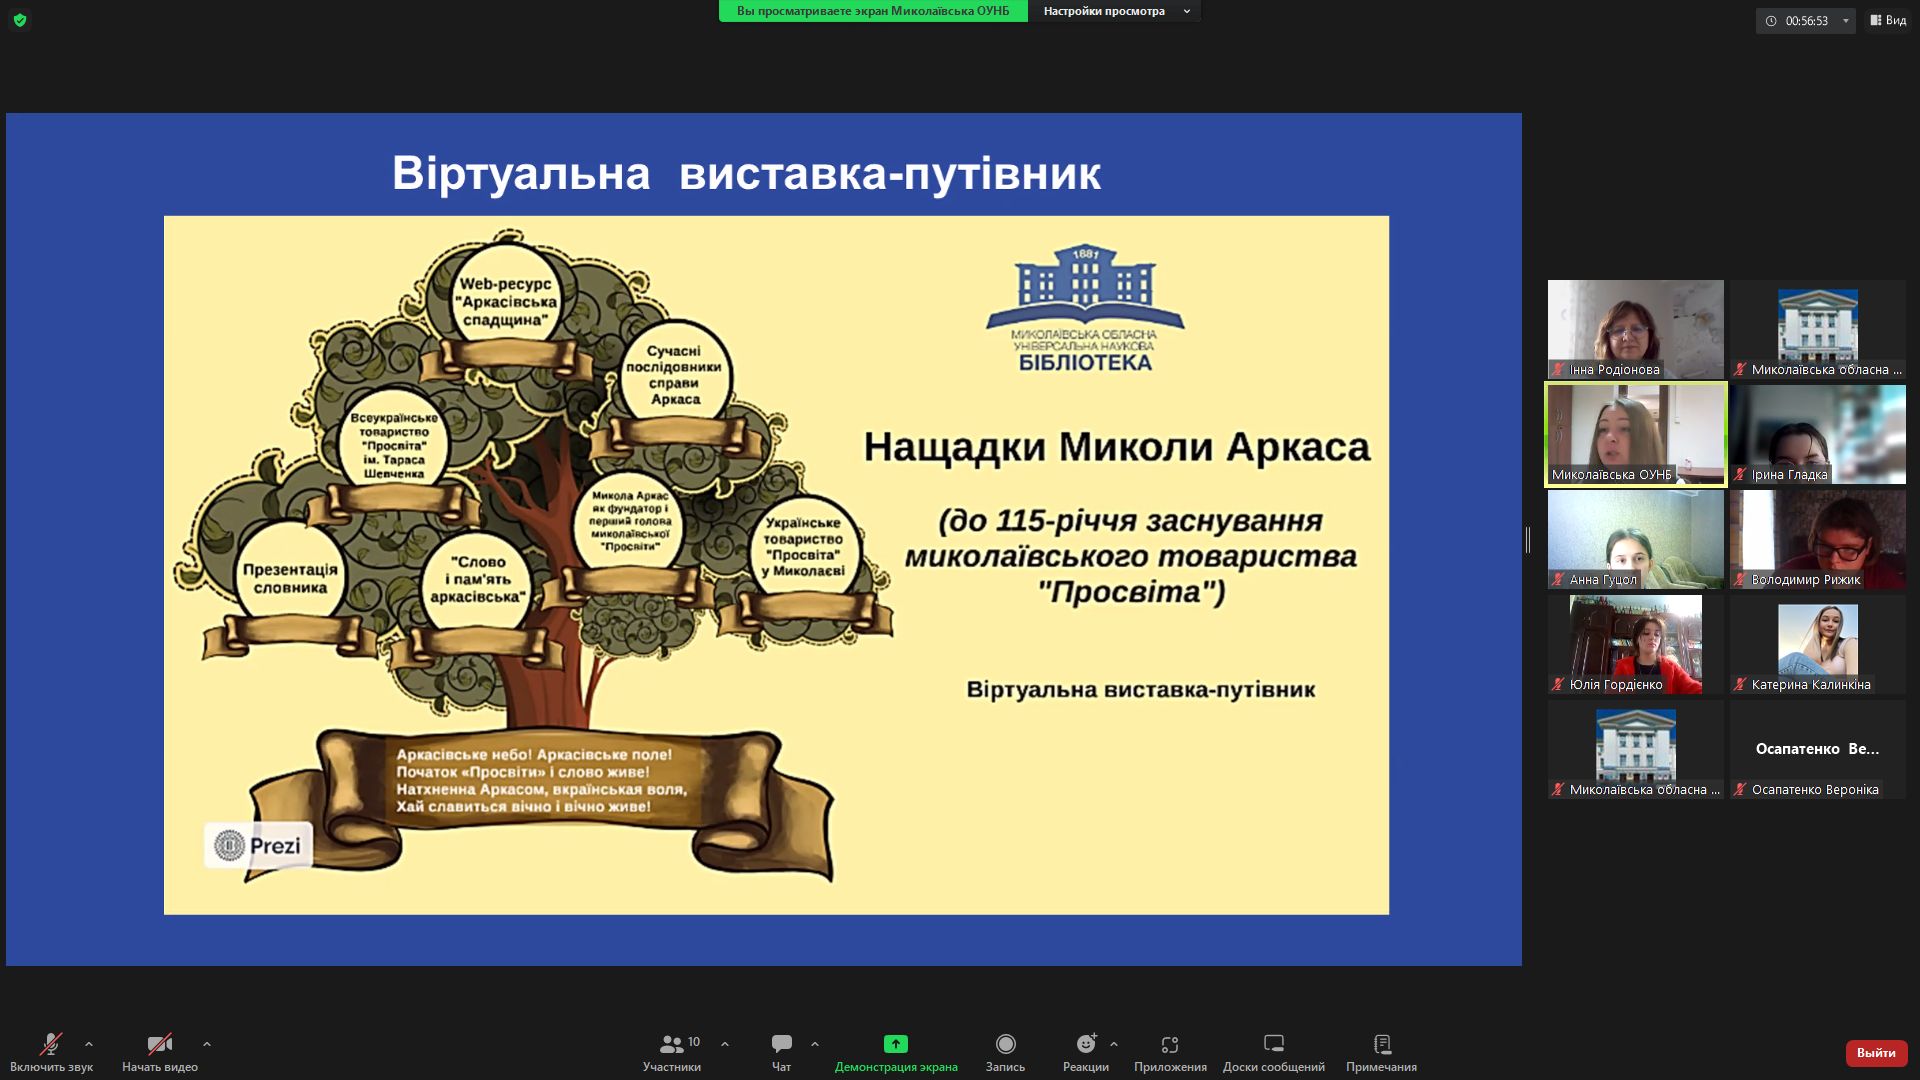This screenshot has width=1920, height=1080.
Task: Start recording with the Запись icon
Action: tap(1005, 1044)
